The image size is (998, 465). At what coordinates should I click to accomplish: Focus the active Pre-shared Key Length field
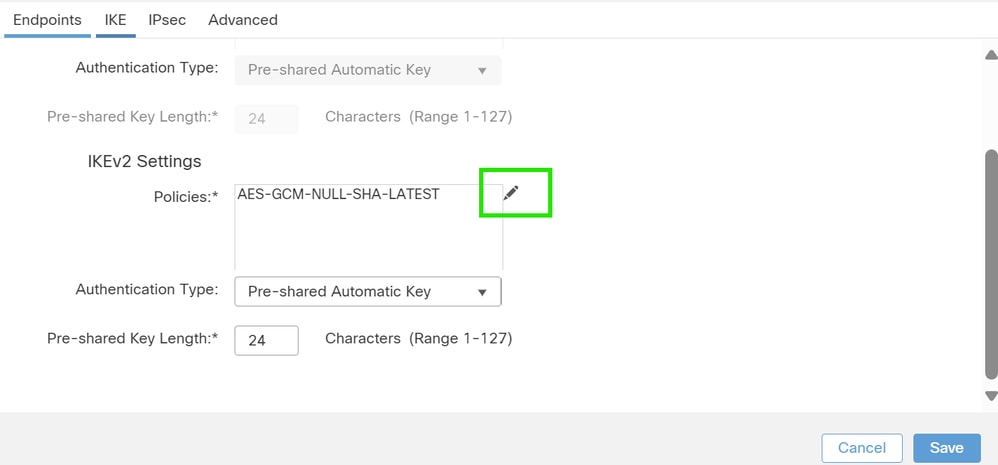pos(266,340)
